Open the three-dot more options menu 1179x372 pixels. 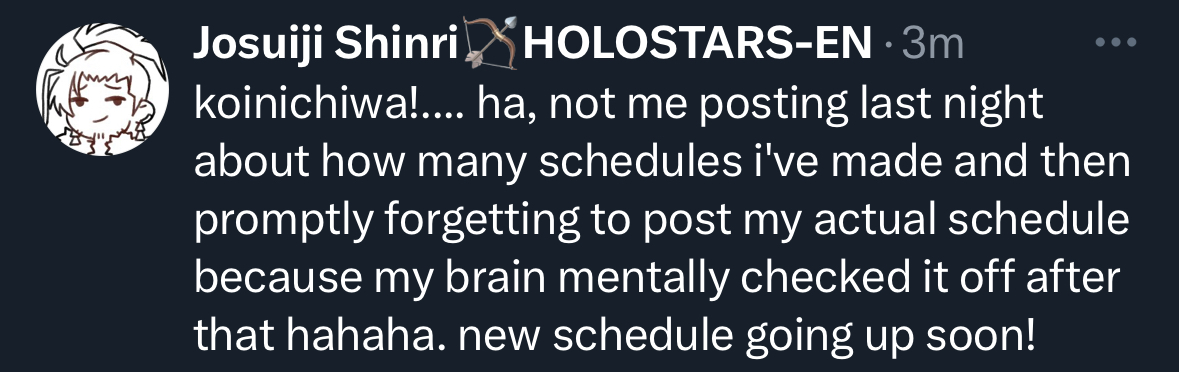point(1116,44)
